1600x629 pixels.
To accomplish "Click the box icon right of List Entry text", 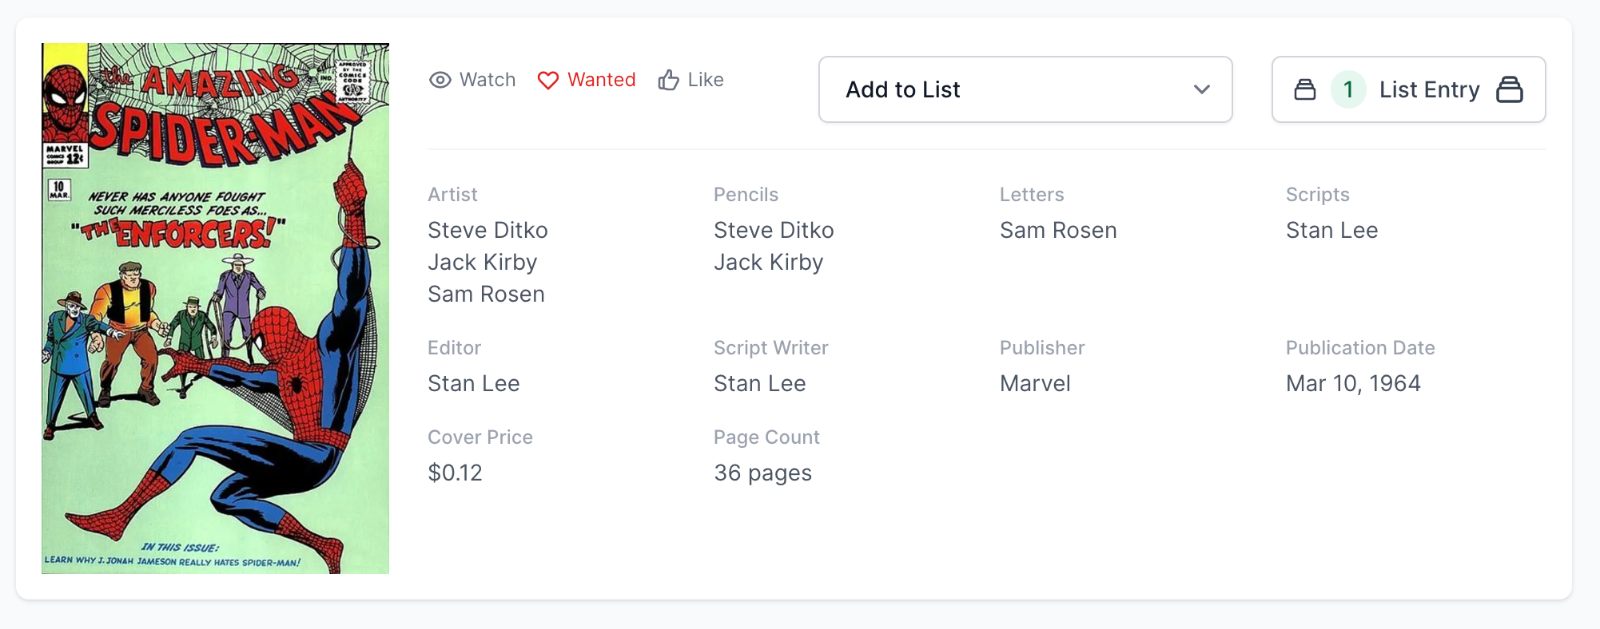I will [x=1509, y=90].
